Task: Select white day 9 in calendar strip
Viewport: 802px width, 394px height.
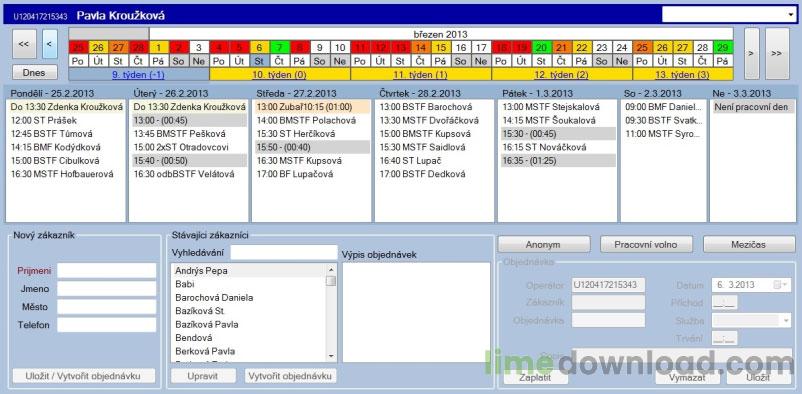Action: pos(320,48)
